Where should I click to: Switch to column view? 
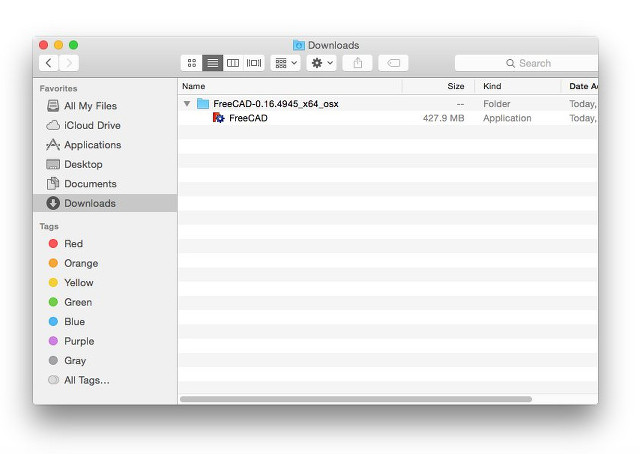coord(233,63)
